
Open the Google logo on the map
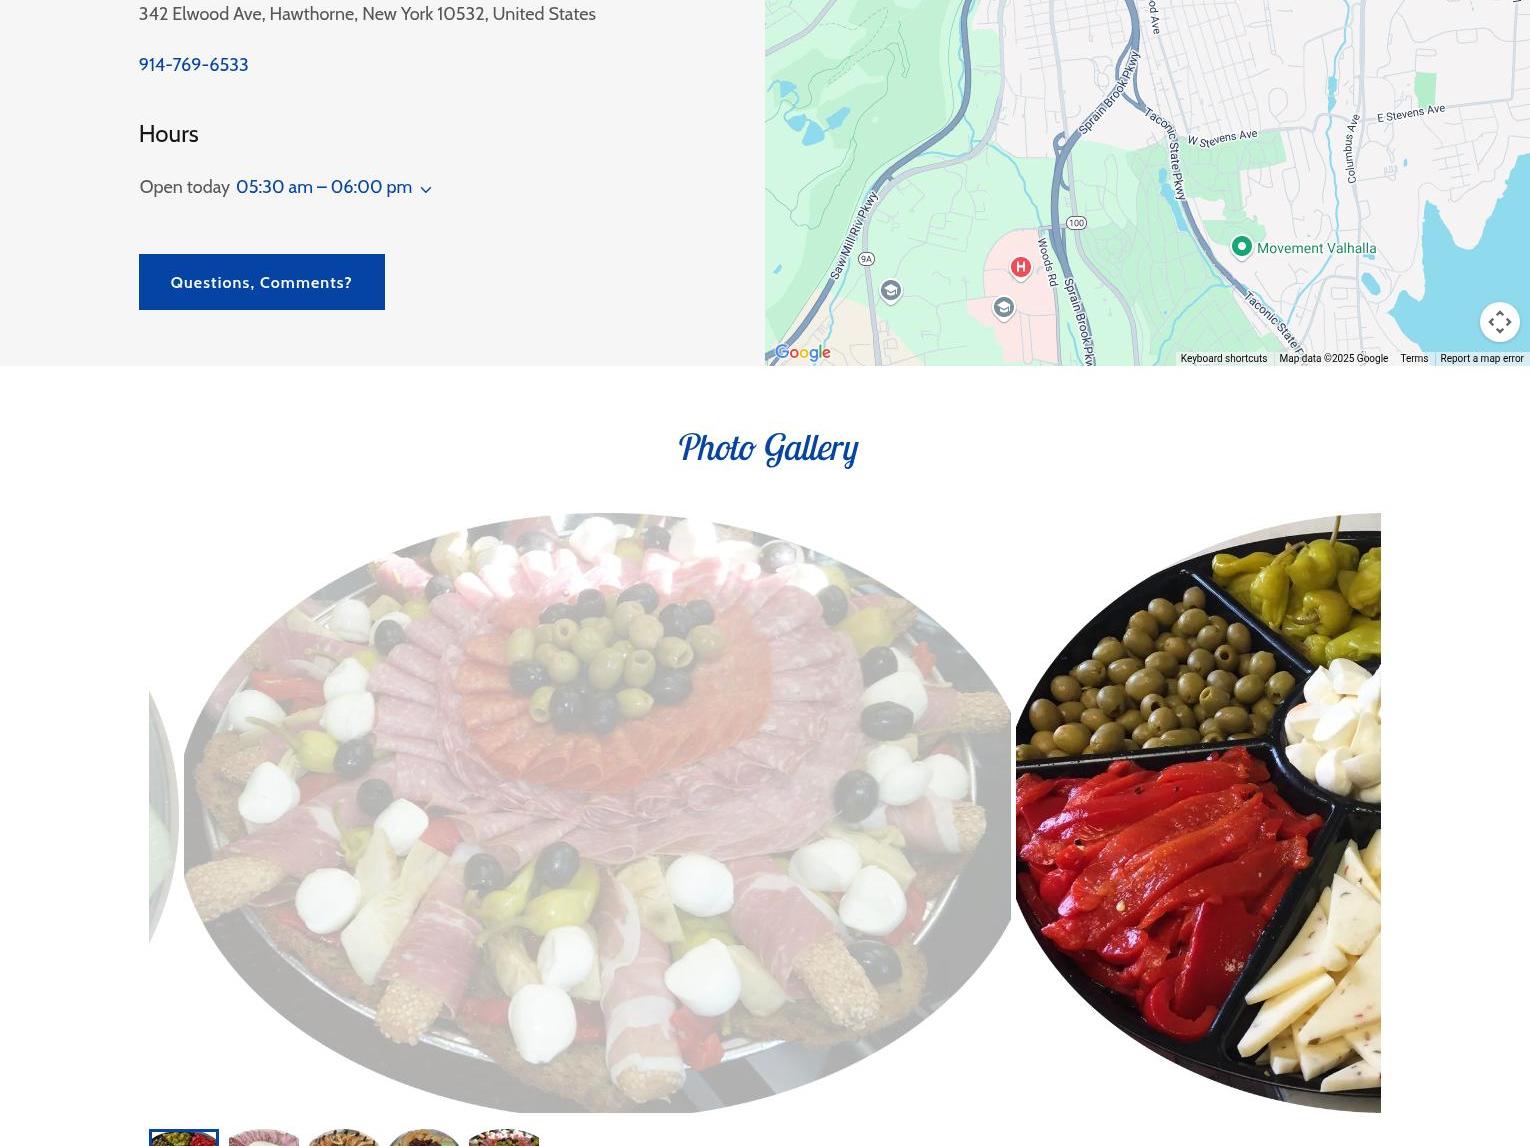(x=802, y=352)
